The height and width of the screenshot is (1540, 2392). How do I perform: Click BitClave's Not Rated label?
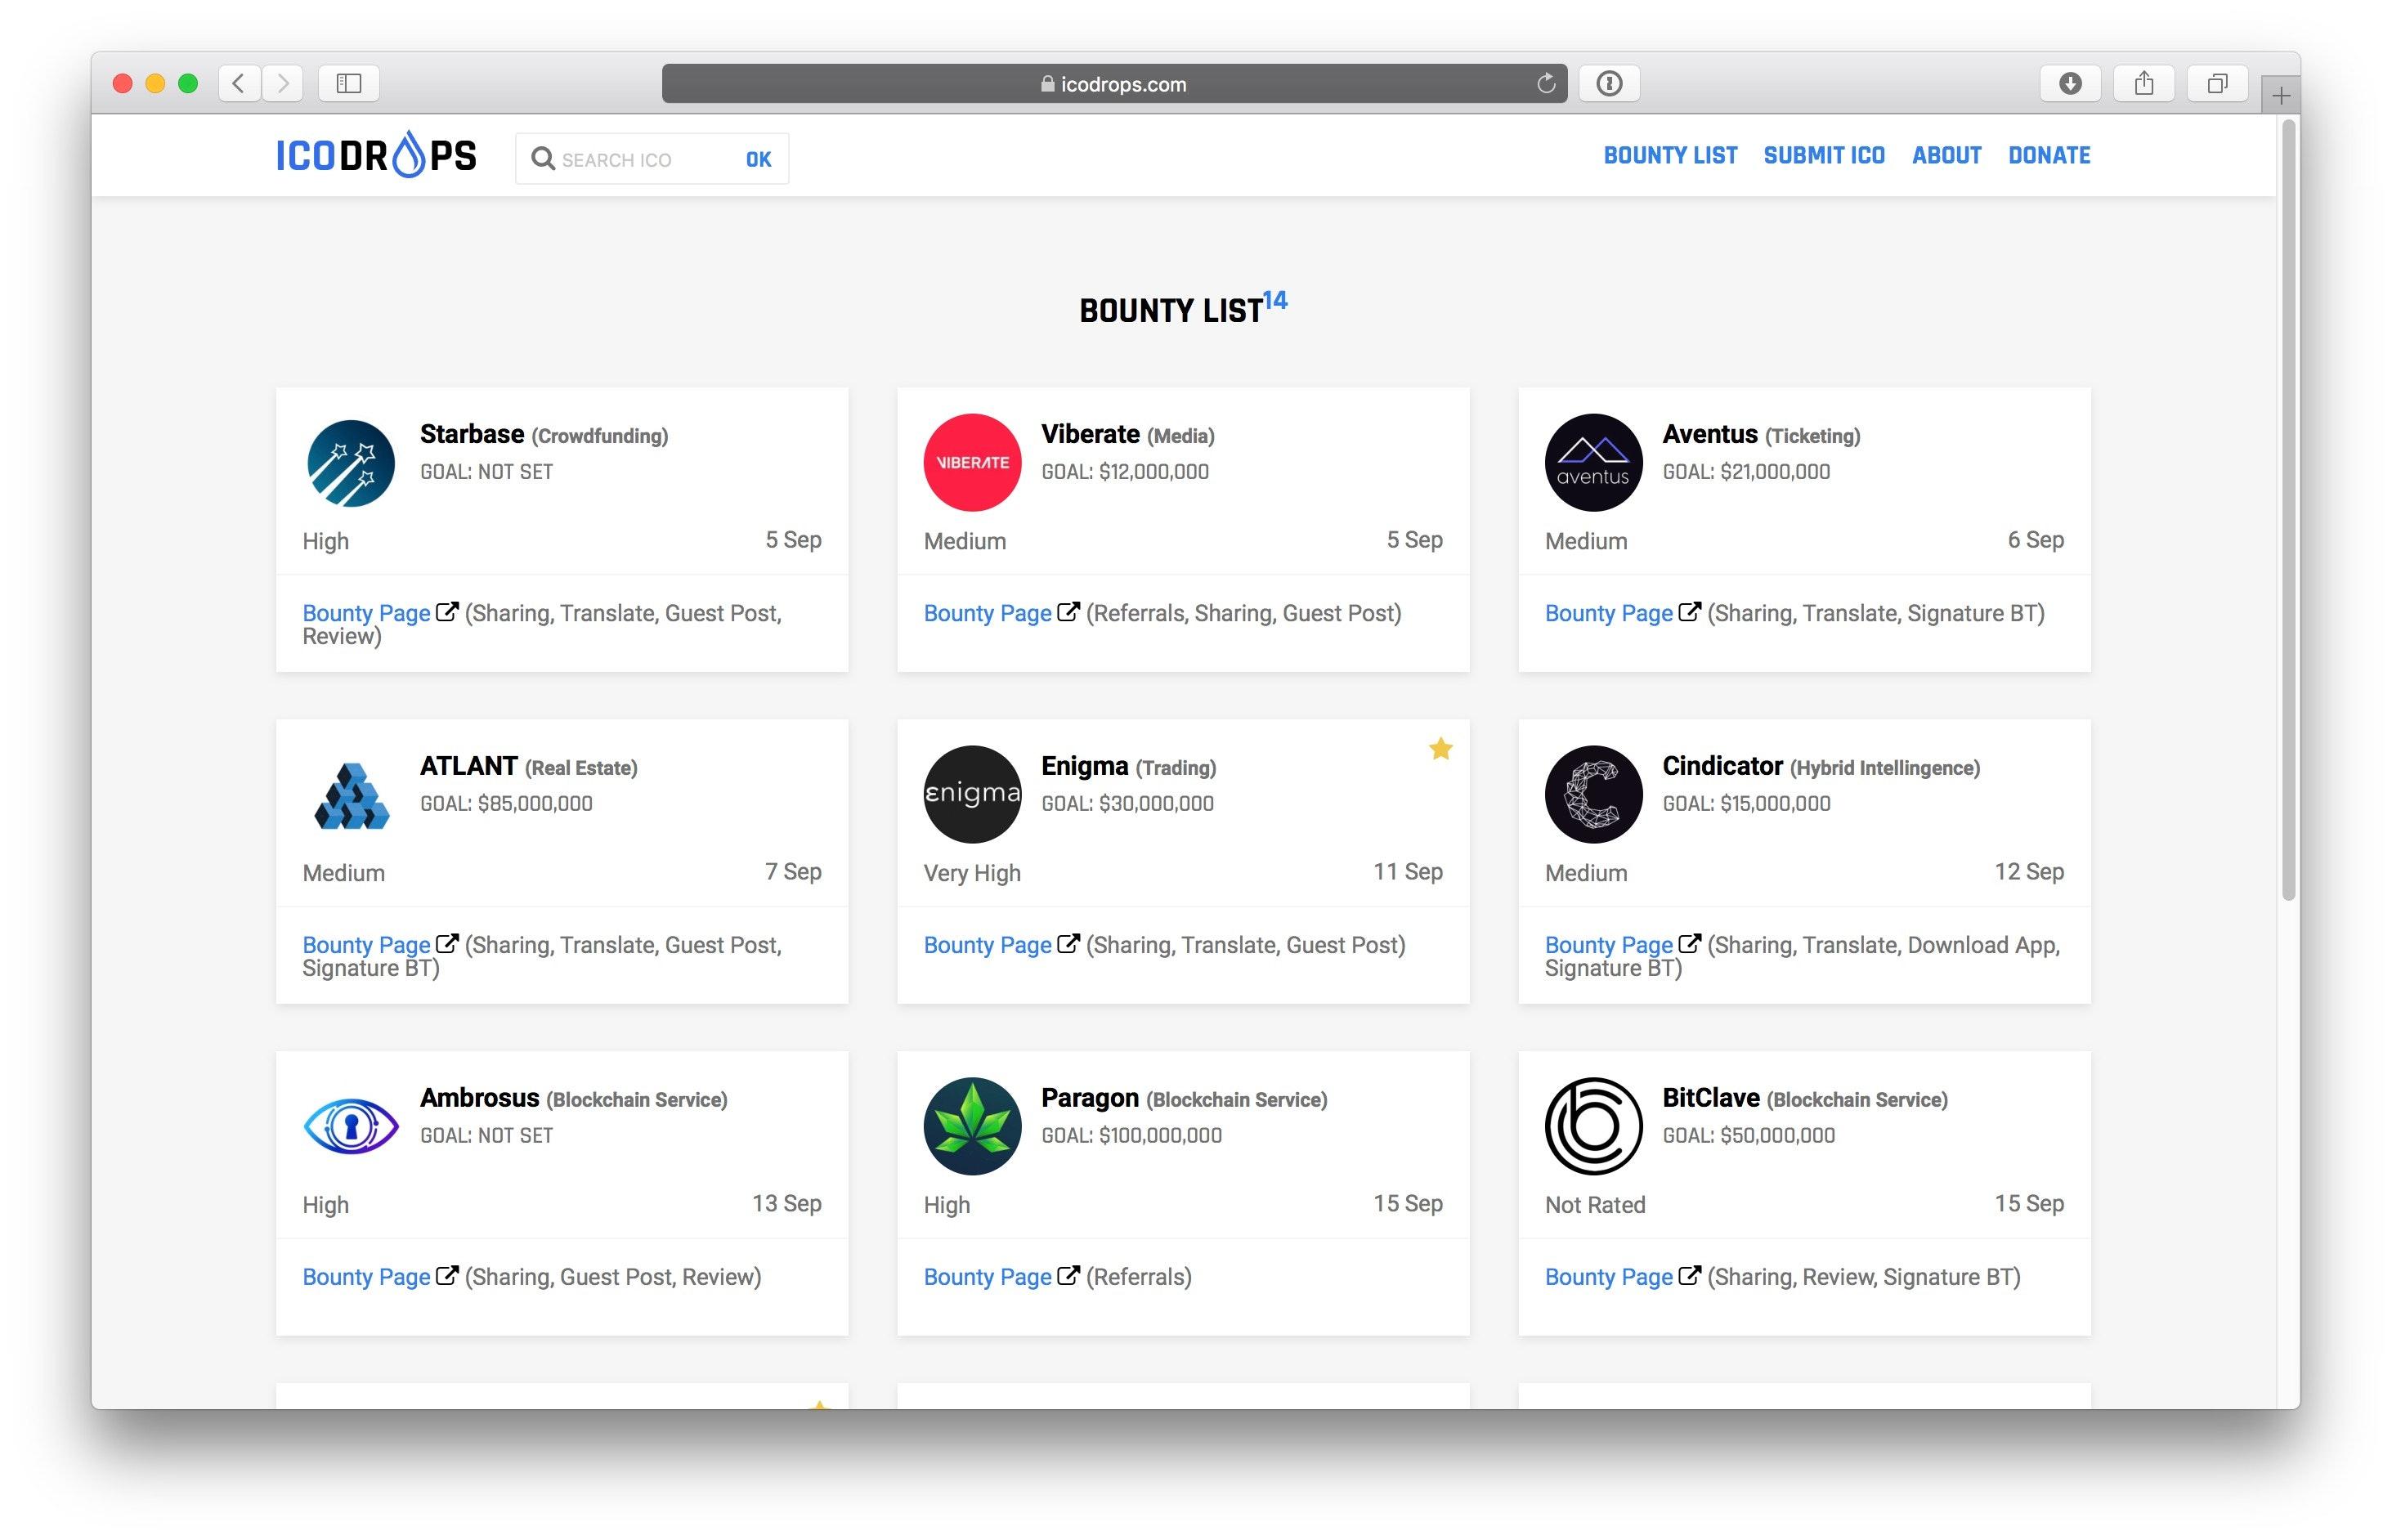[1595, 1205]
